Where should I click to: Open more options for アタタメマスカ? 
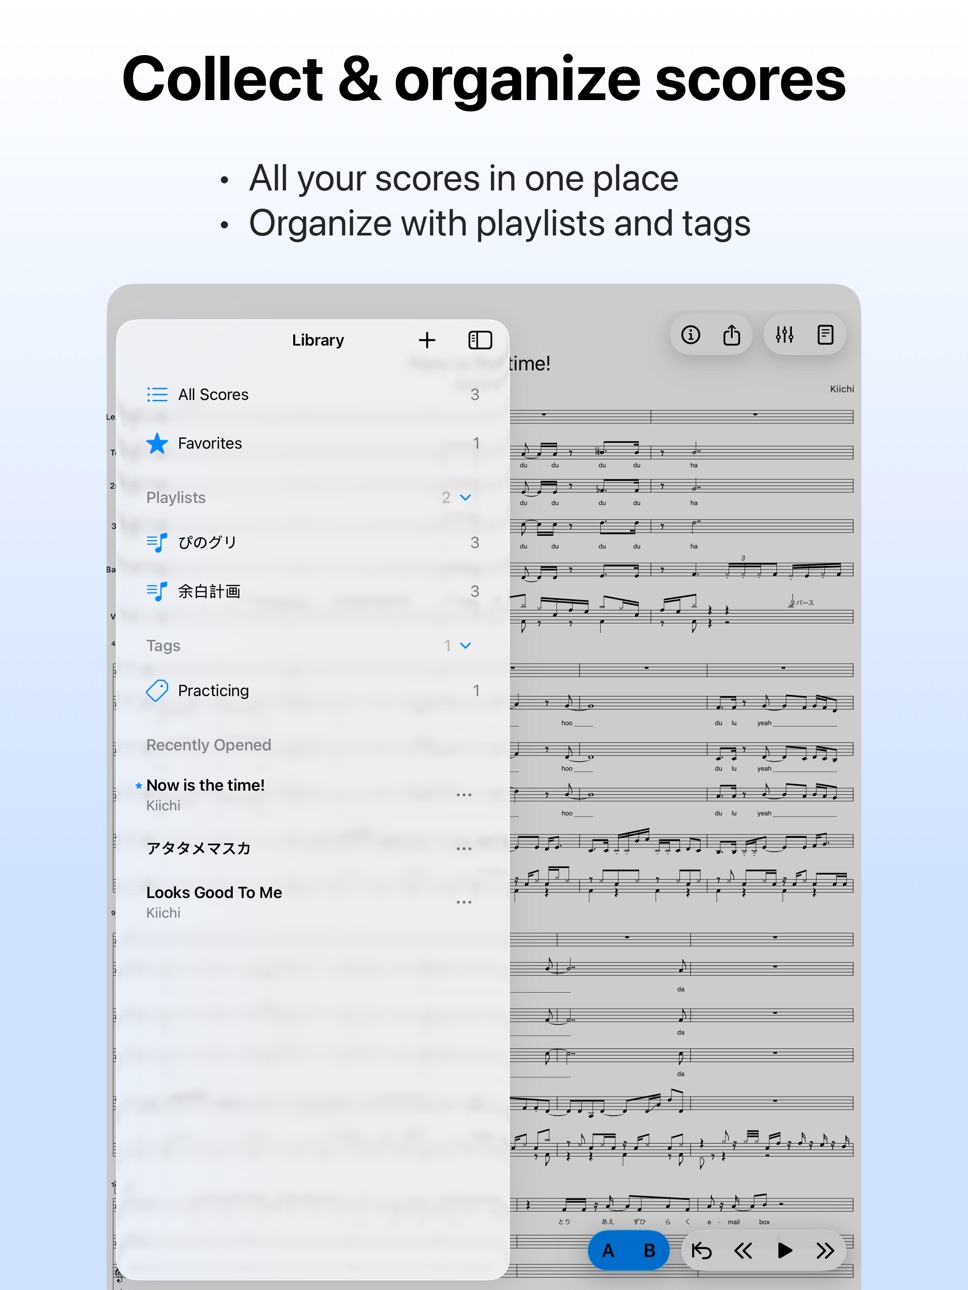coord(464,849)
